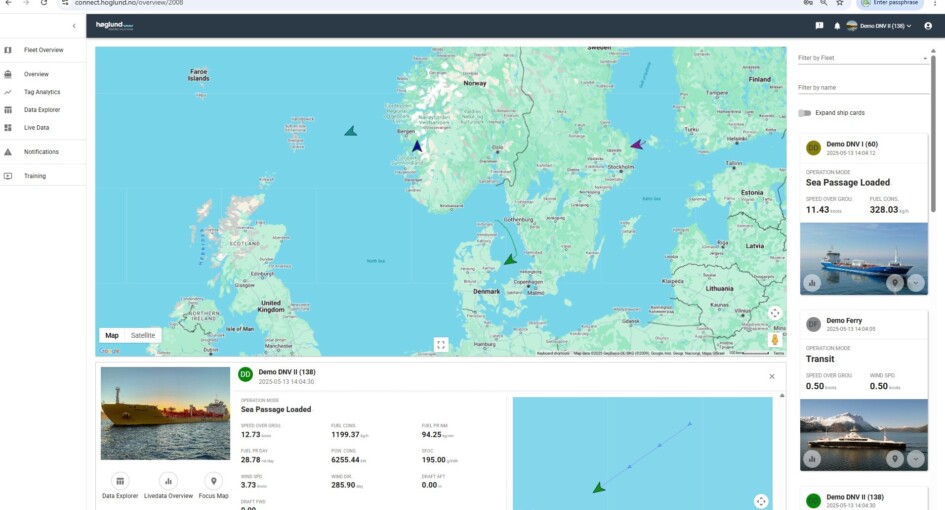Screen dimensions: 945x510
Task: Click the location pin on Demo Ferry card
Action: coord(895,459)
